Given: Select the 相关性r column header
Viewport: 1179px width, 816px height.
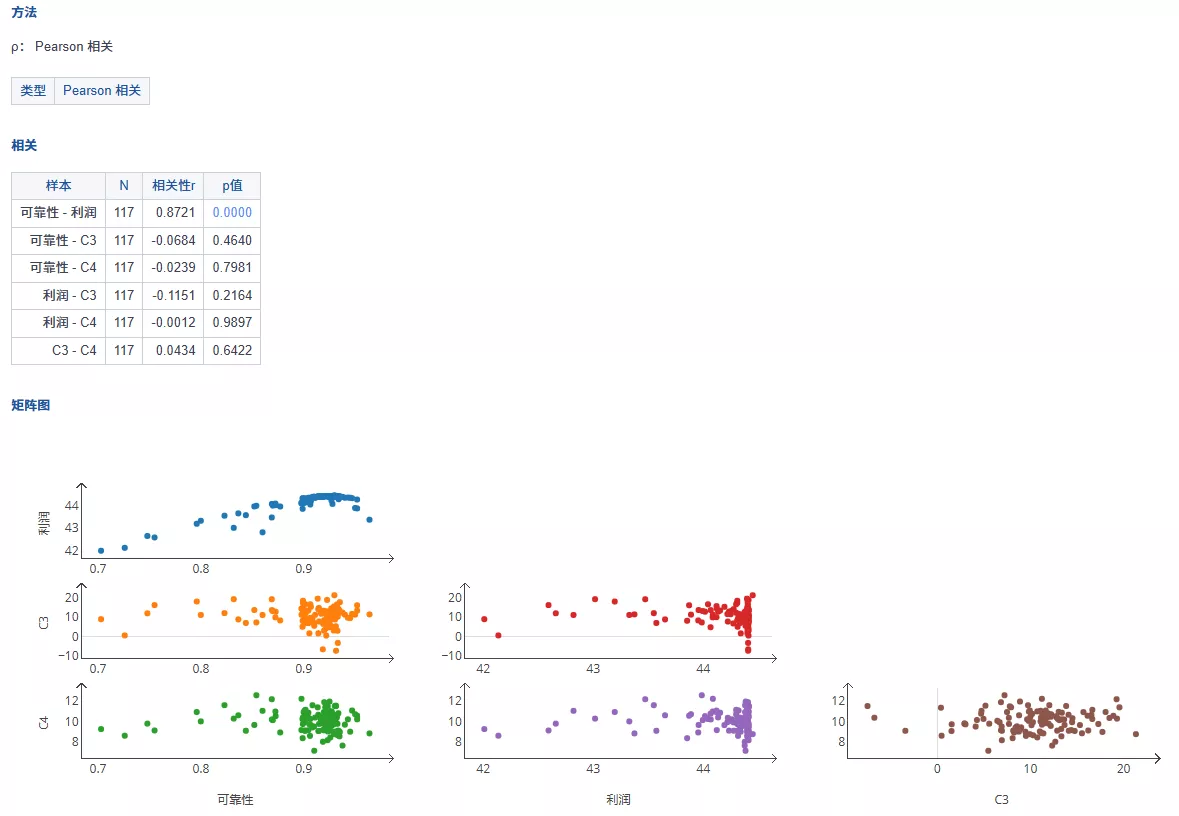Looking at the screenshot, I should [x=173, y=185].
